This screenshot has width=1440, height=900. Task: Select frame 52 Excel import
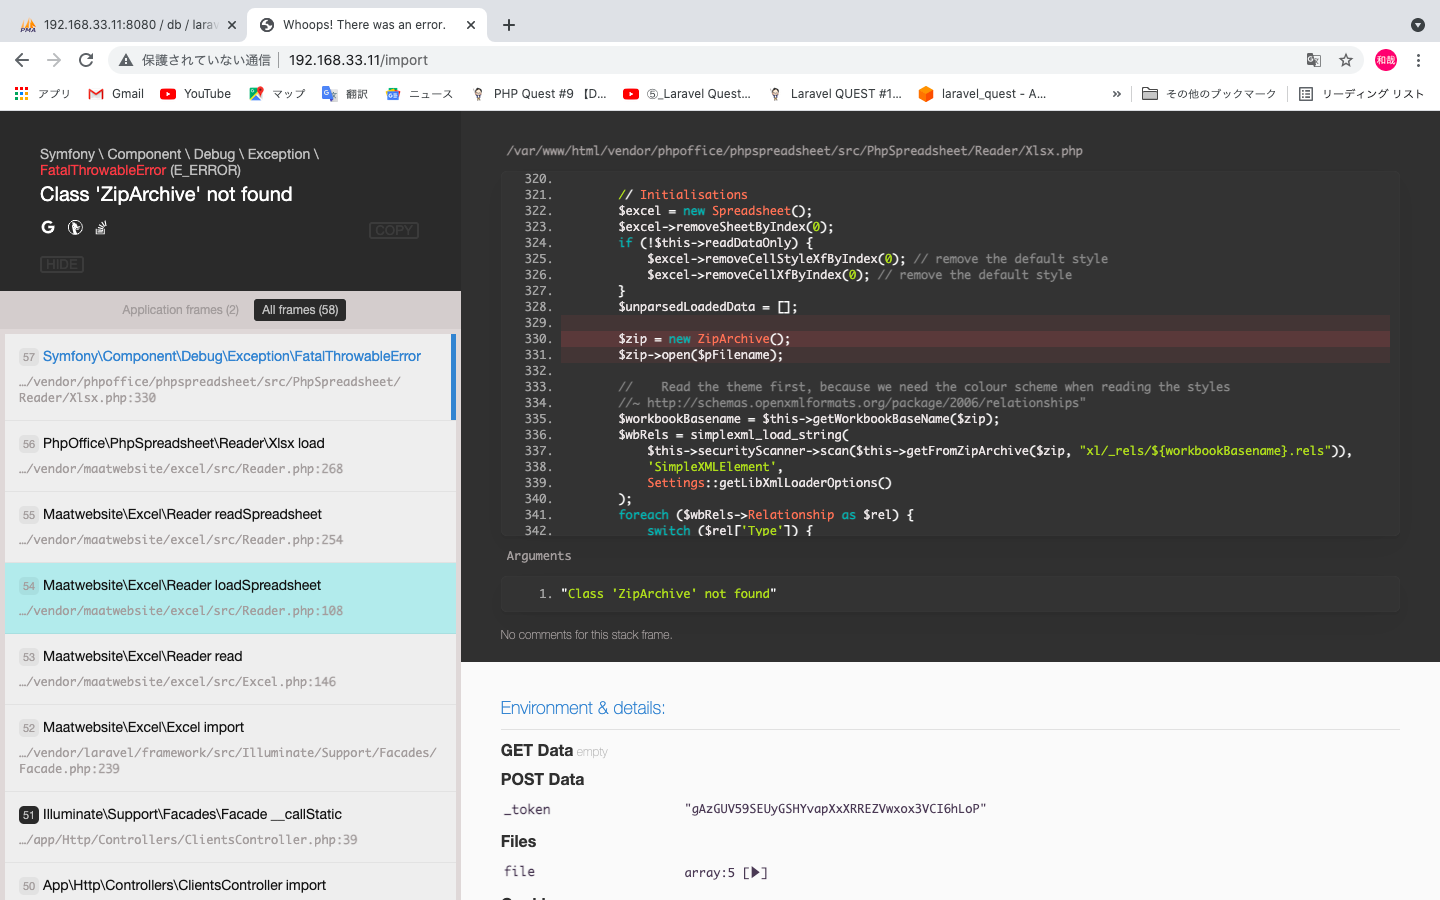click(x=230, y=748)
